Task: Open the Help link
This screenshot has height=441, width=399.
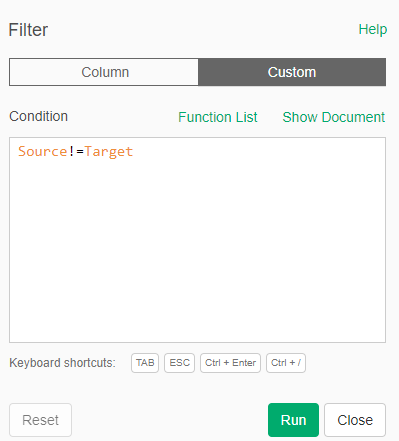Action: click(373, 29)
